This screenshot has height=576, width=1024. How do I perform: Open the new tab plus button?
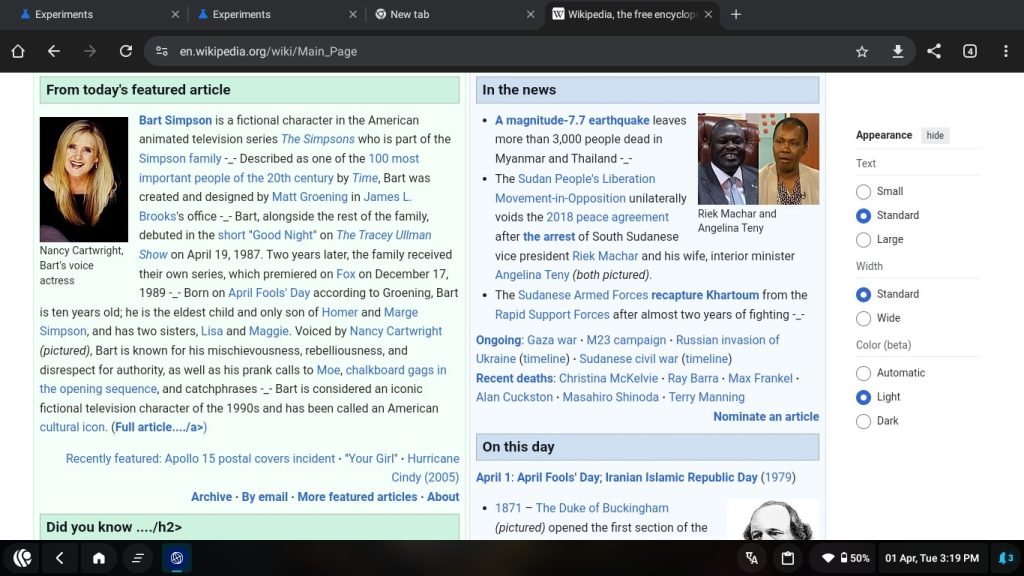pos(736,14)
